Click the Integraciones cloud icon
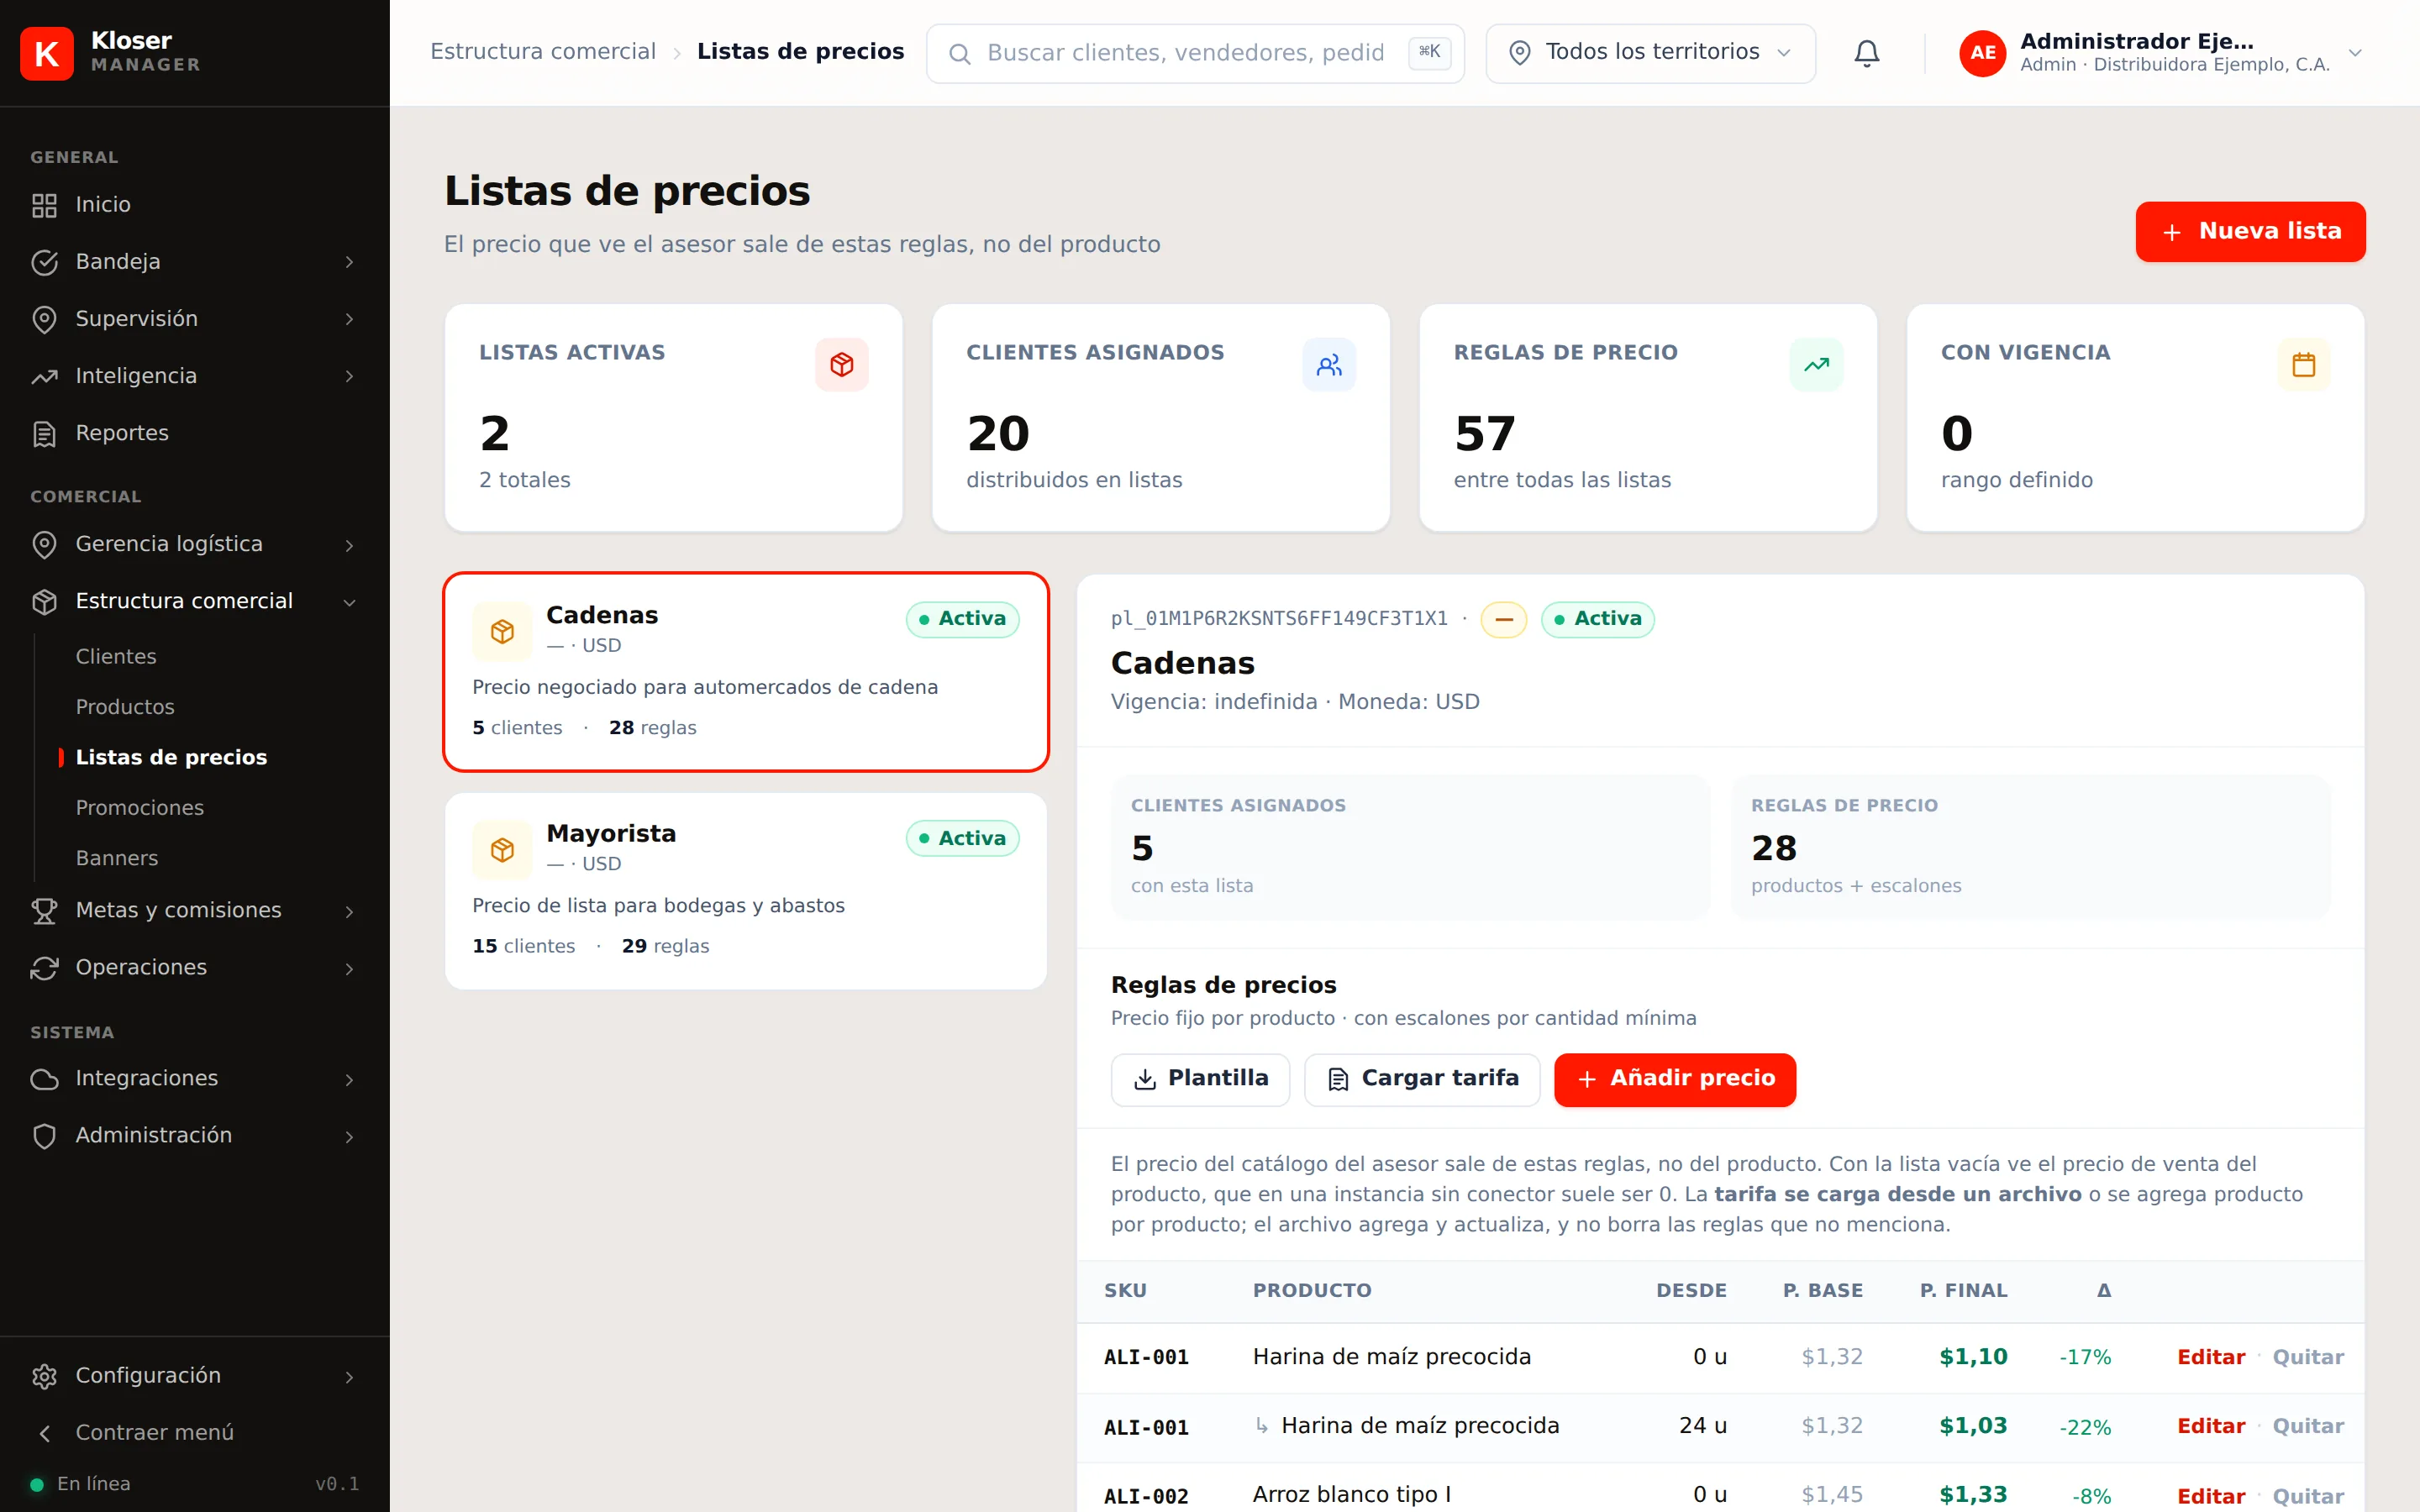 [x=44, y=1079]
